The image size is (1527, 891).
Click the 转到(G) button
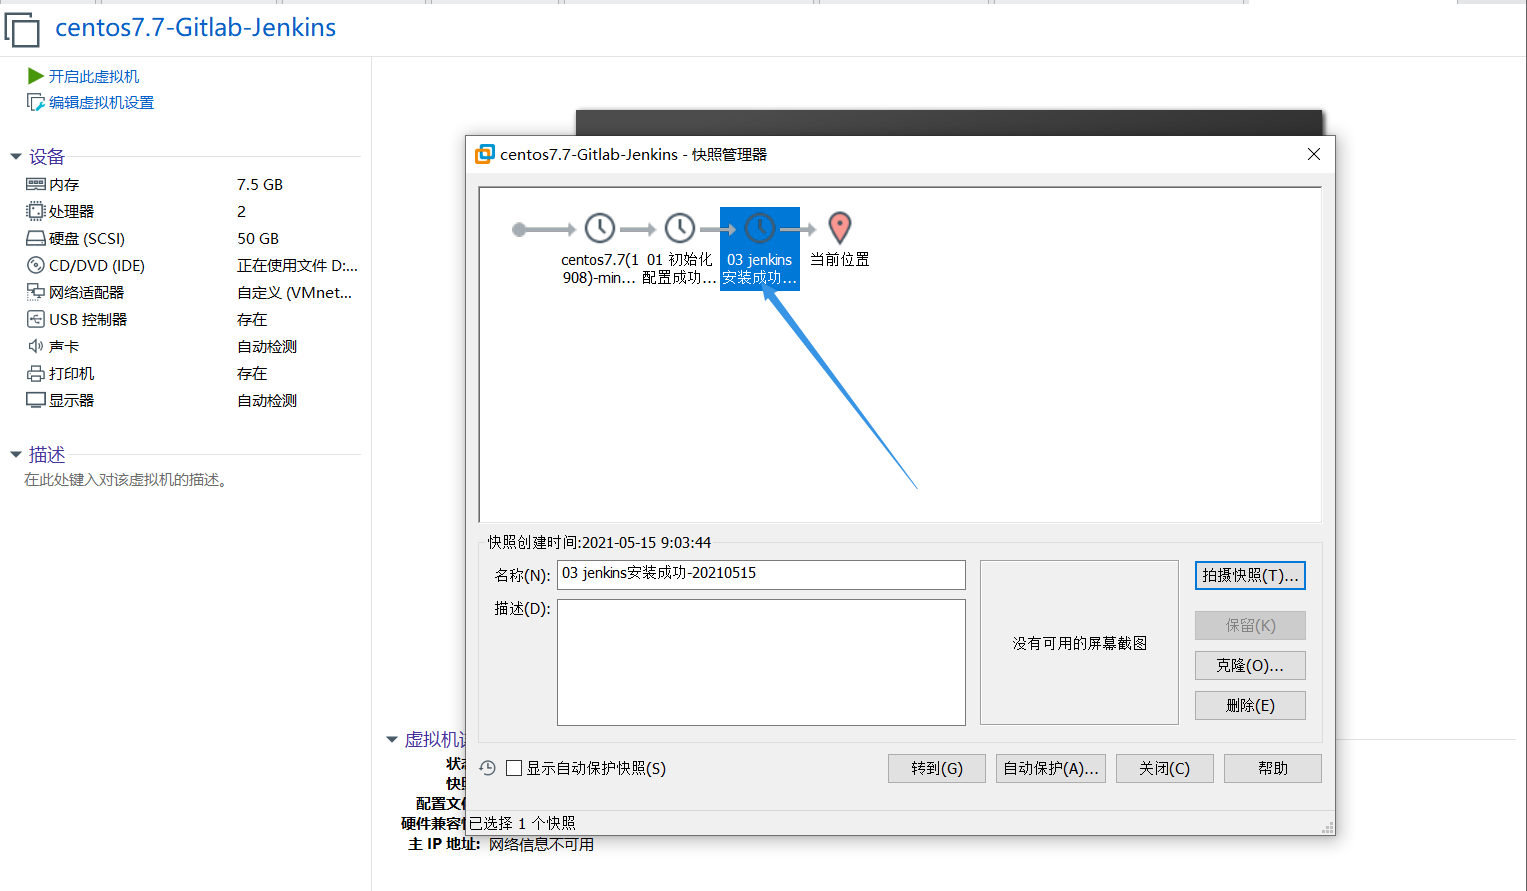[937, 768]
